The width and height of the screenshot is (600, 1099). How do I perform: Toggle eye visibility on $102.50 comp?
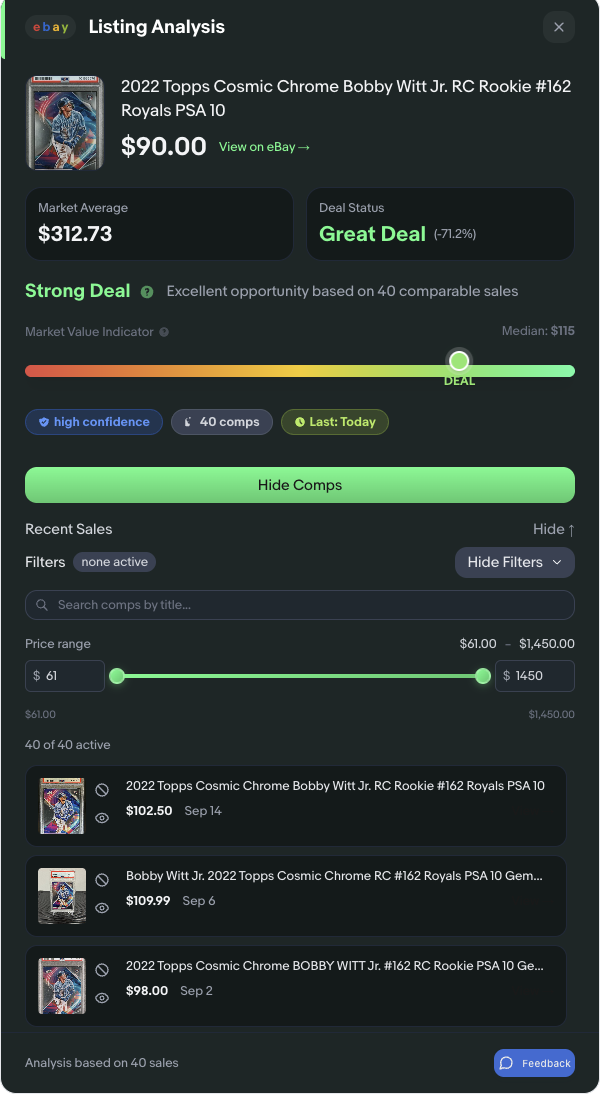coord(102,818)
